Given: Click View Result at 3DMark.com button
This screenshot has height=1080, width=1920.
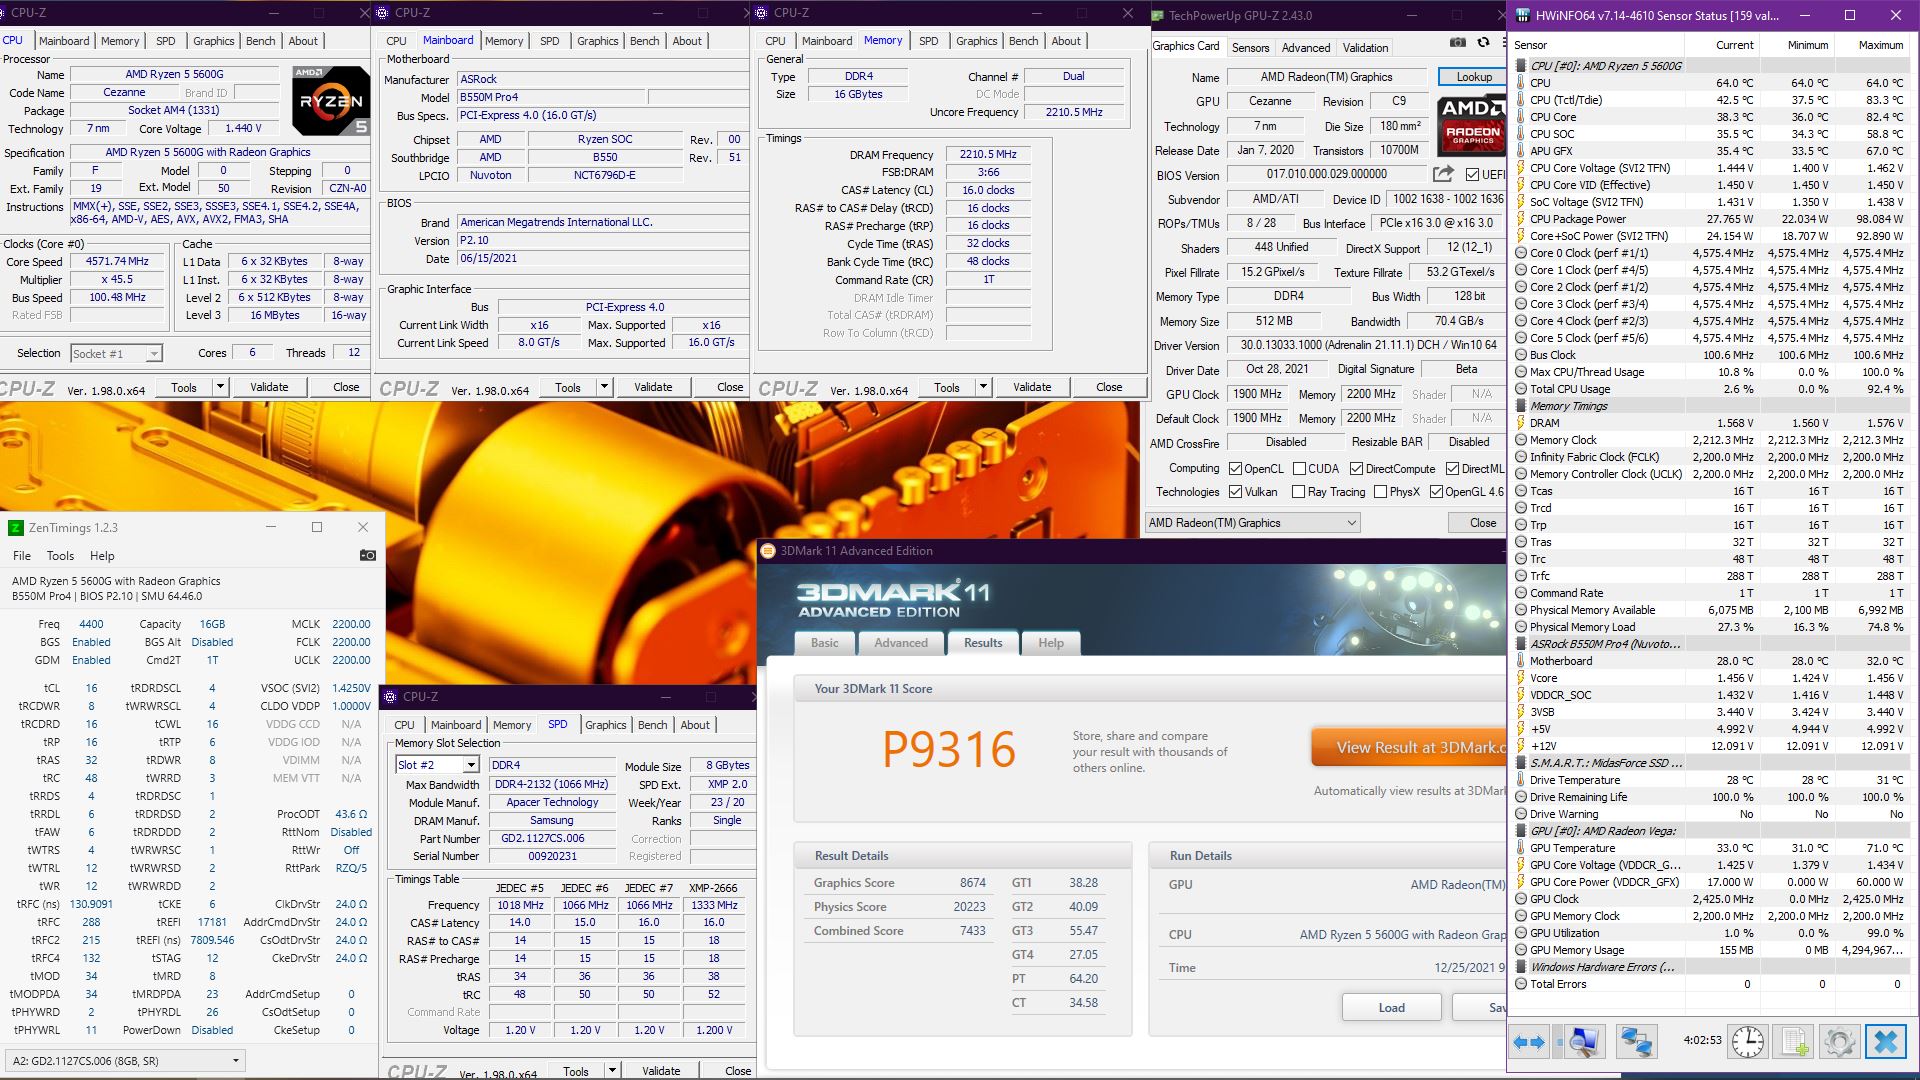Looking at the screenshot, I should pyautogui.click(x=1410, y=747).
